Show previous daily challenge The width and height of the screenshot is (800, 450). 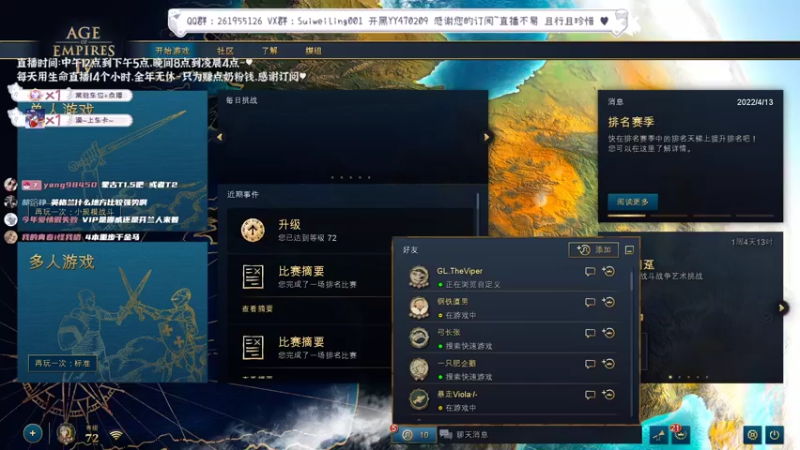[x=220, y=137]
